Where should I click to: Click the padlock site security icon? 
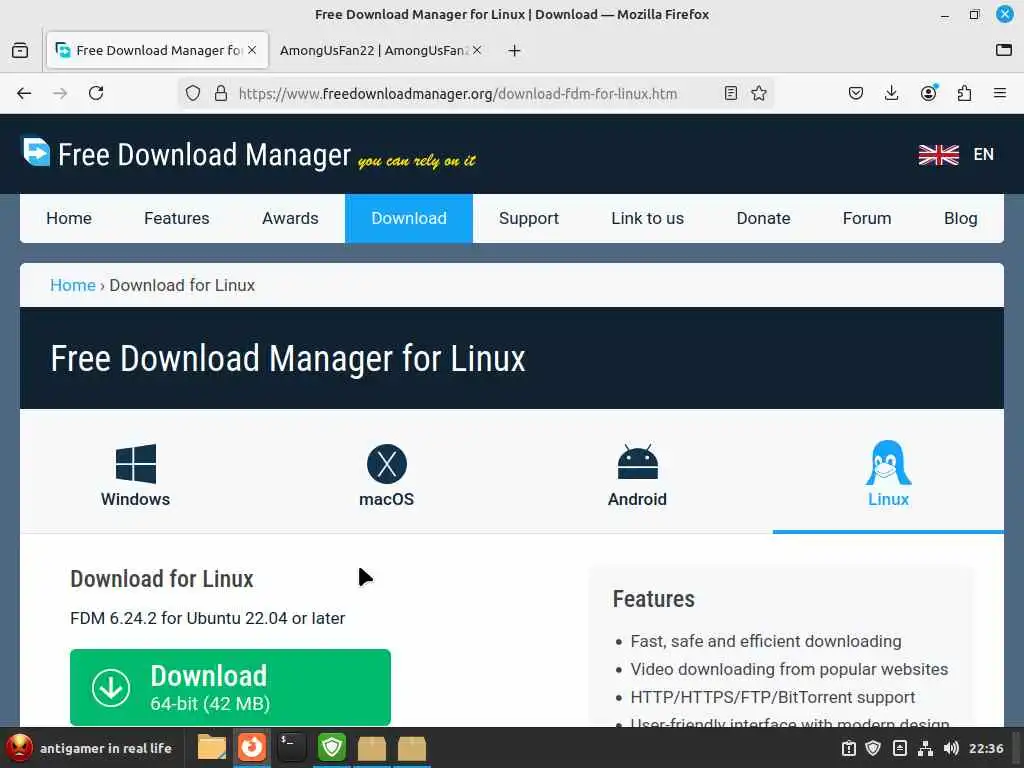point(221,93)
